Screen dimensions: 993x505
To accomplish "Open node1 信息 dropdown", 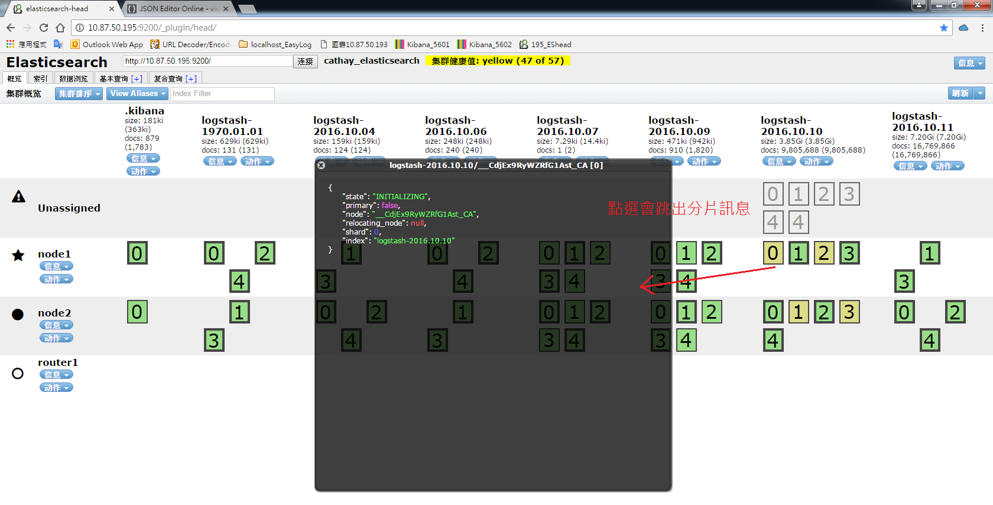I will (56, 266).
